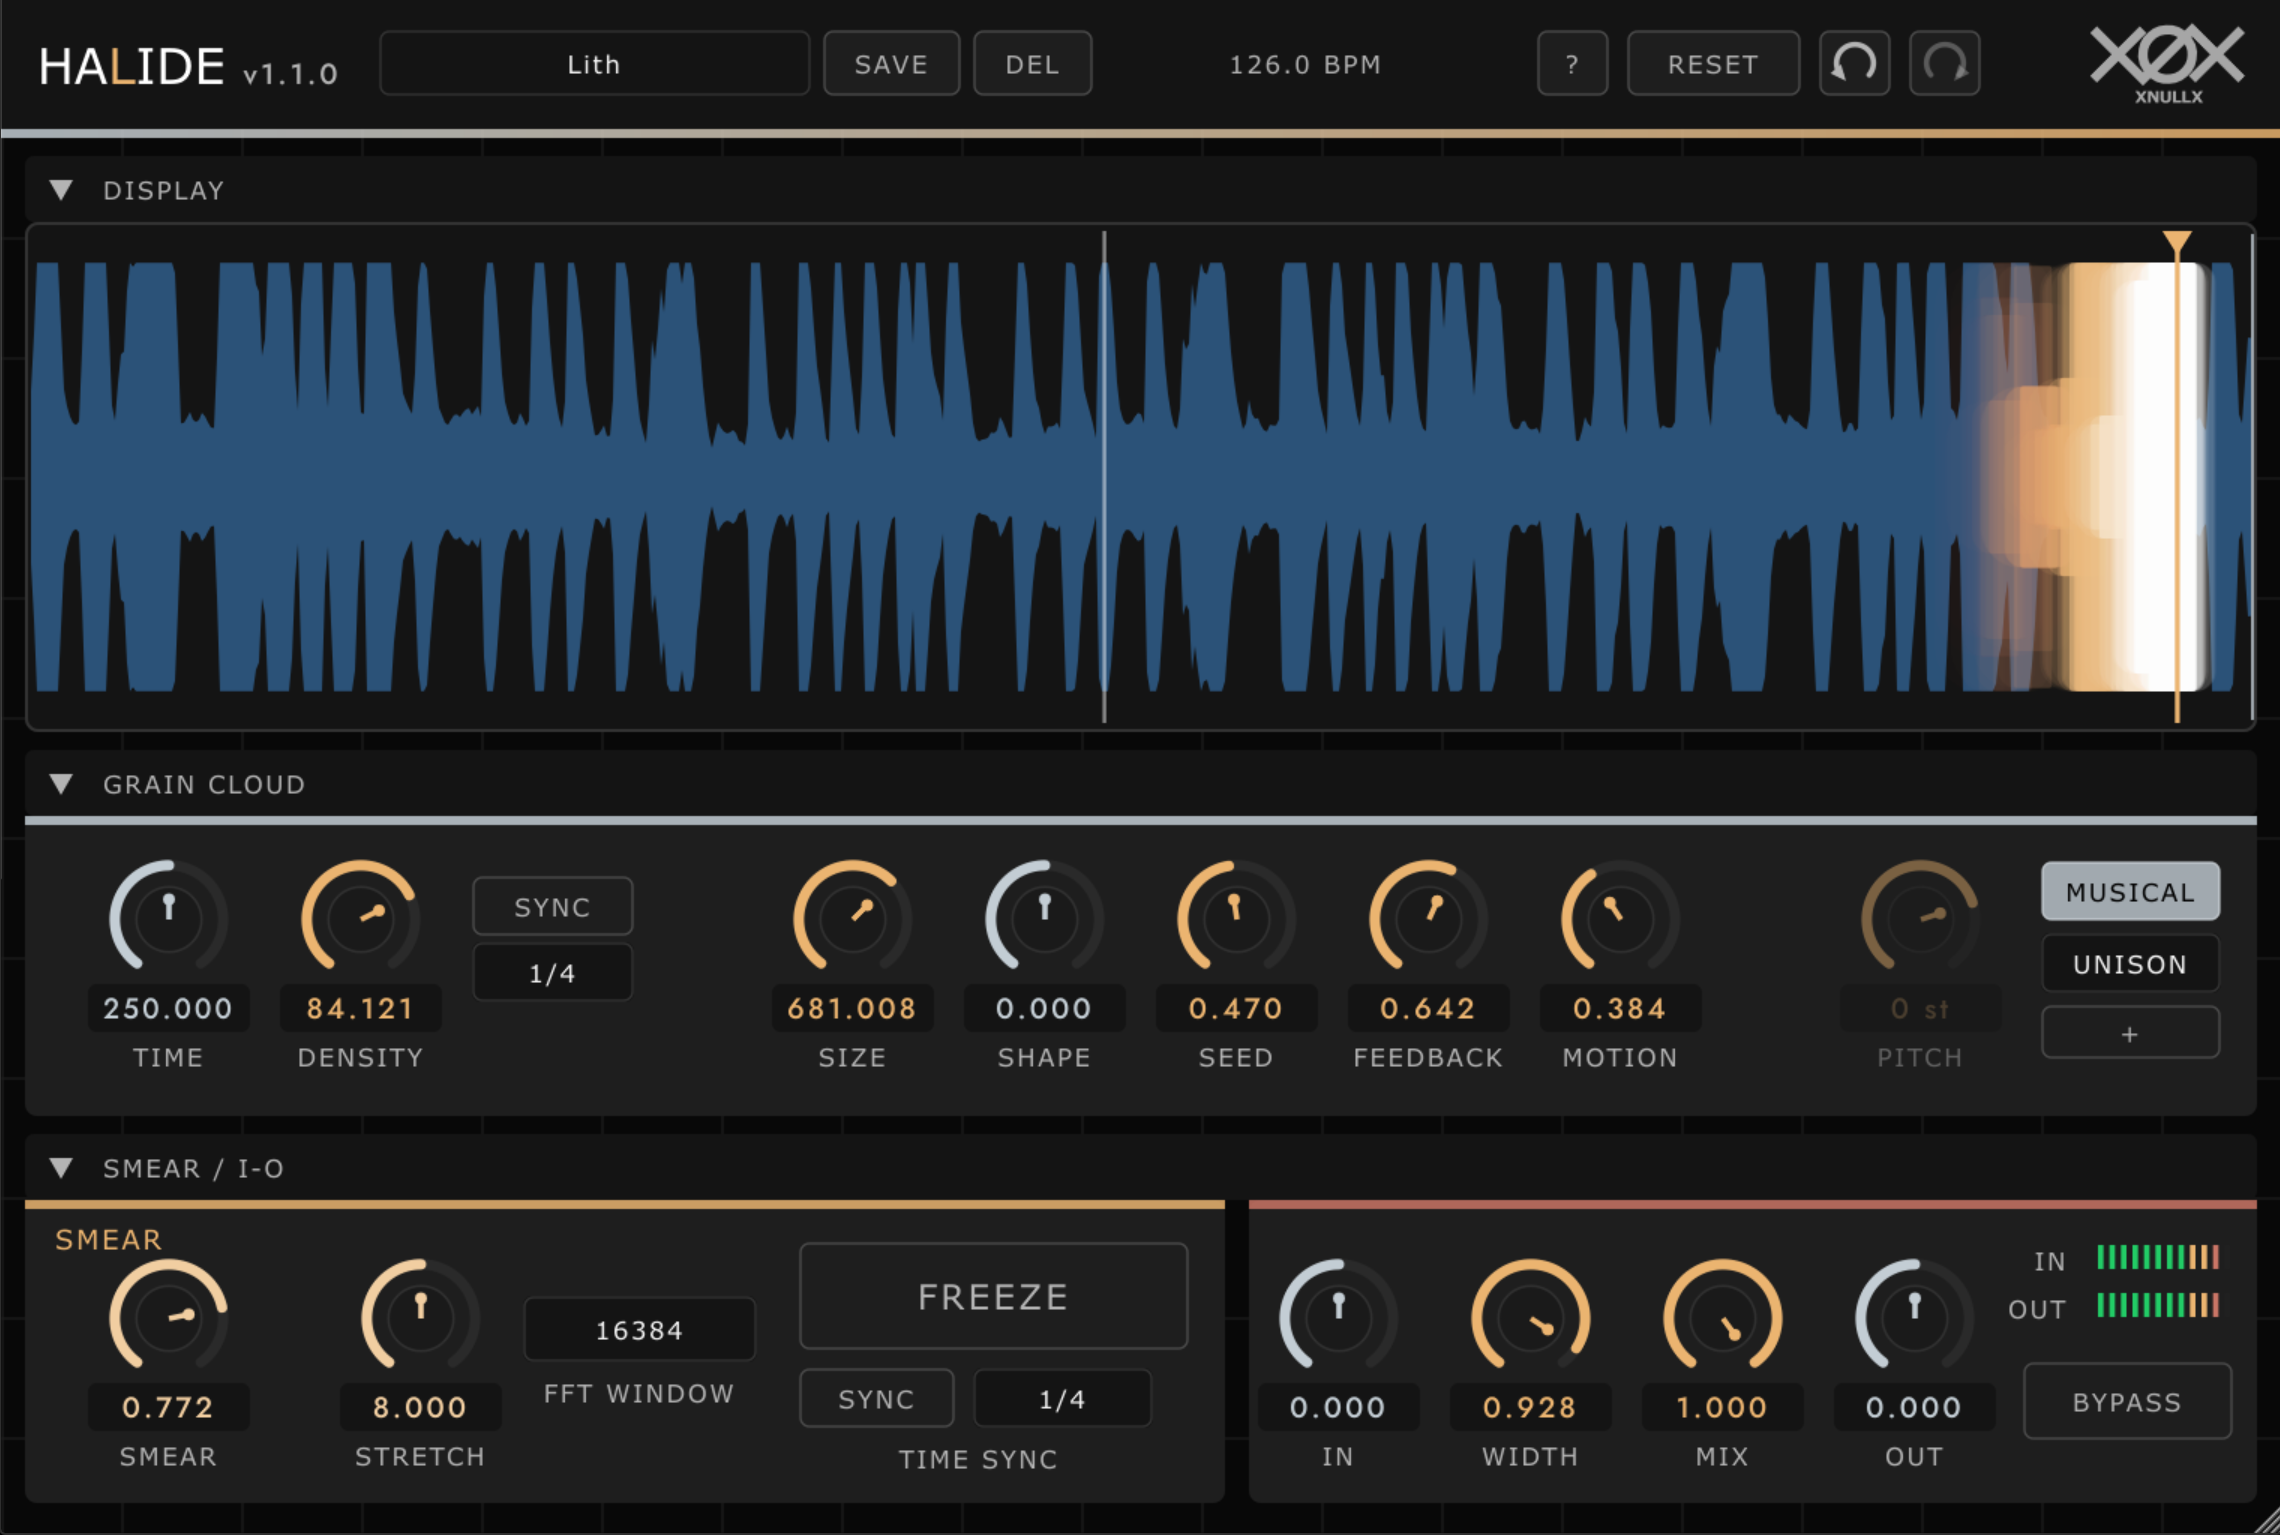Screen dimensions: 2280x1535
Task: Click the FEEDBACK value 0.642 field
Action: coord(1428,1008)
